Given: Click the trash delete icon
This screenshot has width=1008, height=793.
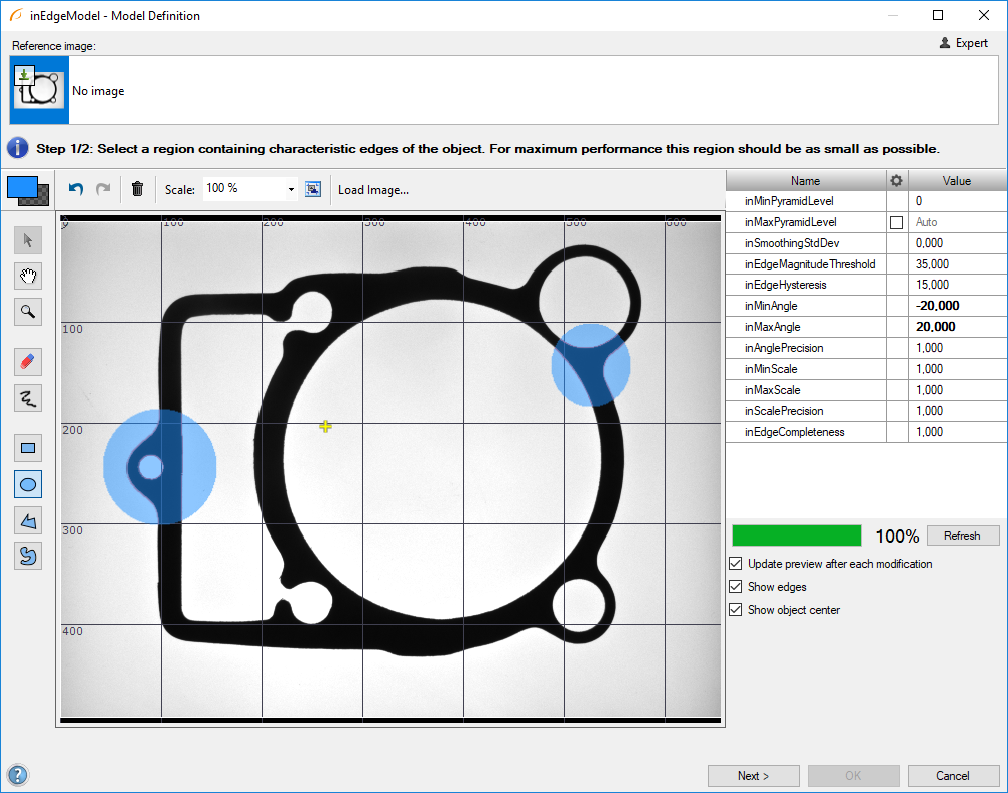Looking at the screenshot, I should (138, 189).
